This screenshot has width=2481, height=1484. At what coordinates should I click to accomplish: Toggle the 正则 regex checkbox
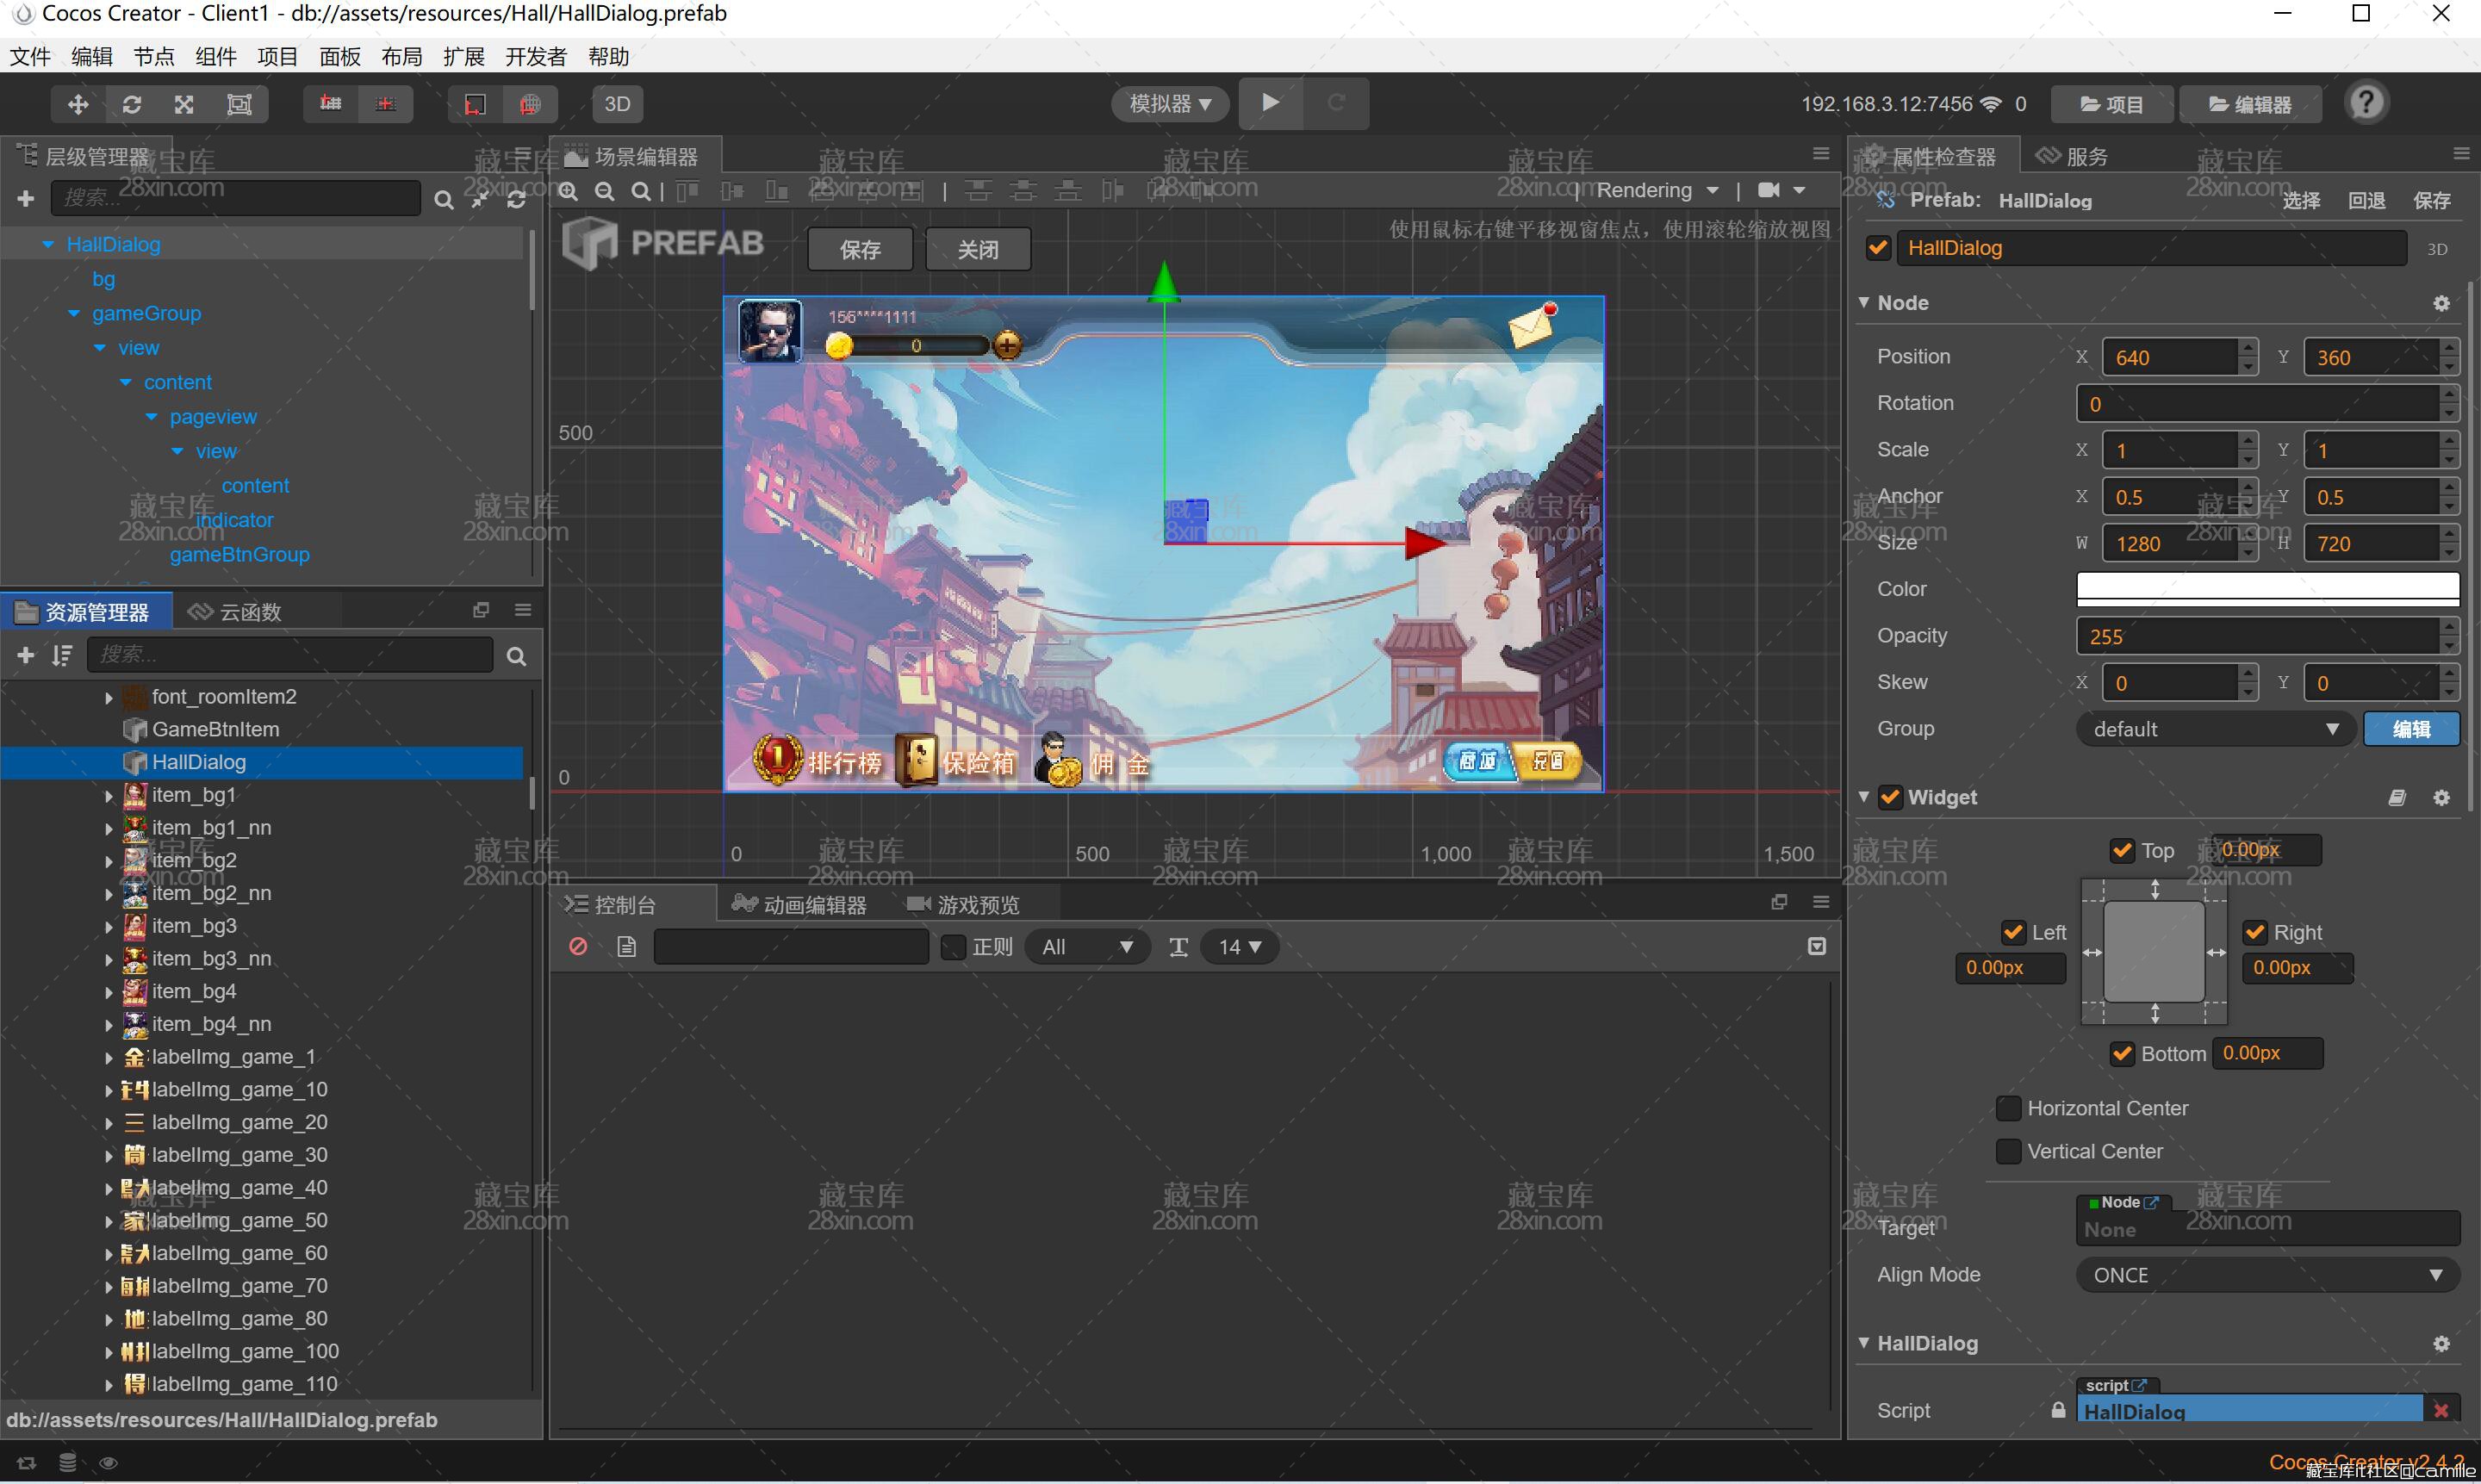(953, 946)
